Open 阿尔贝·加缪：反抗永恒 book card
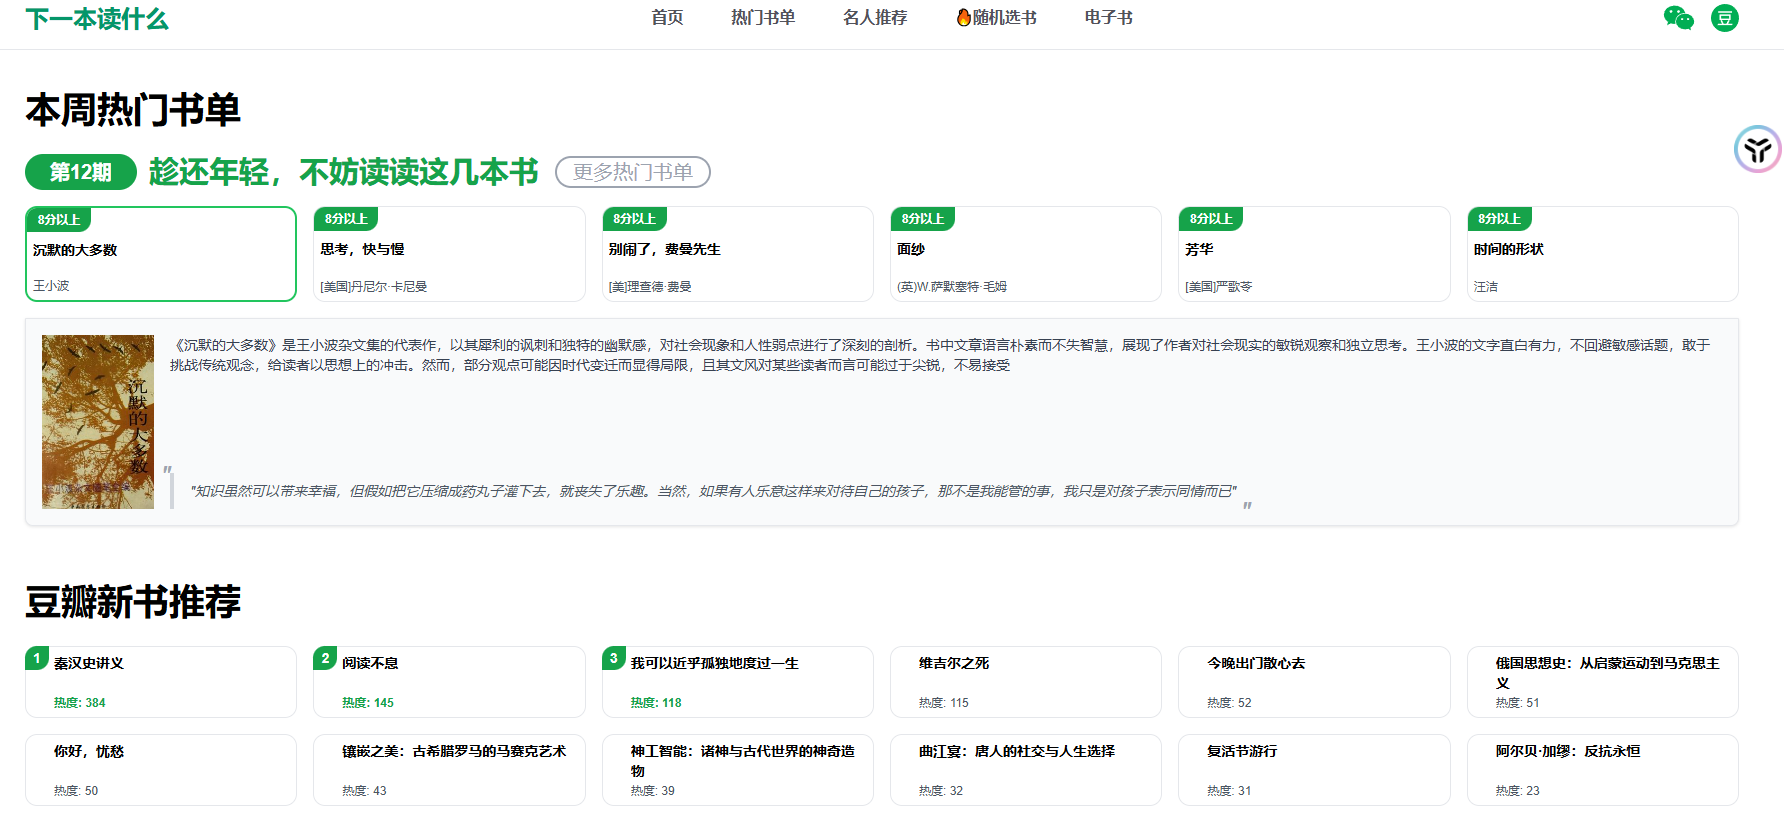This screenshot has width=1784, height=840. [x=1603, y=770]
